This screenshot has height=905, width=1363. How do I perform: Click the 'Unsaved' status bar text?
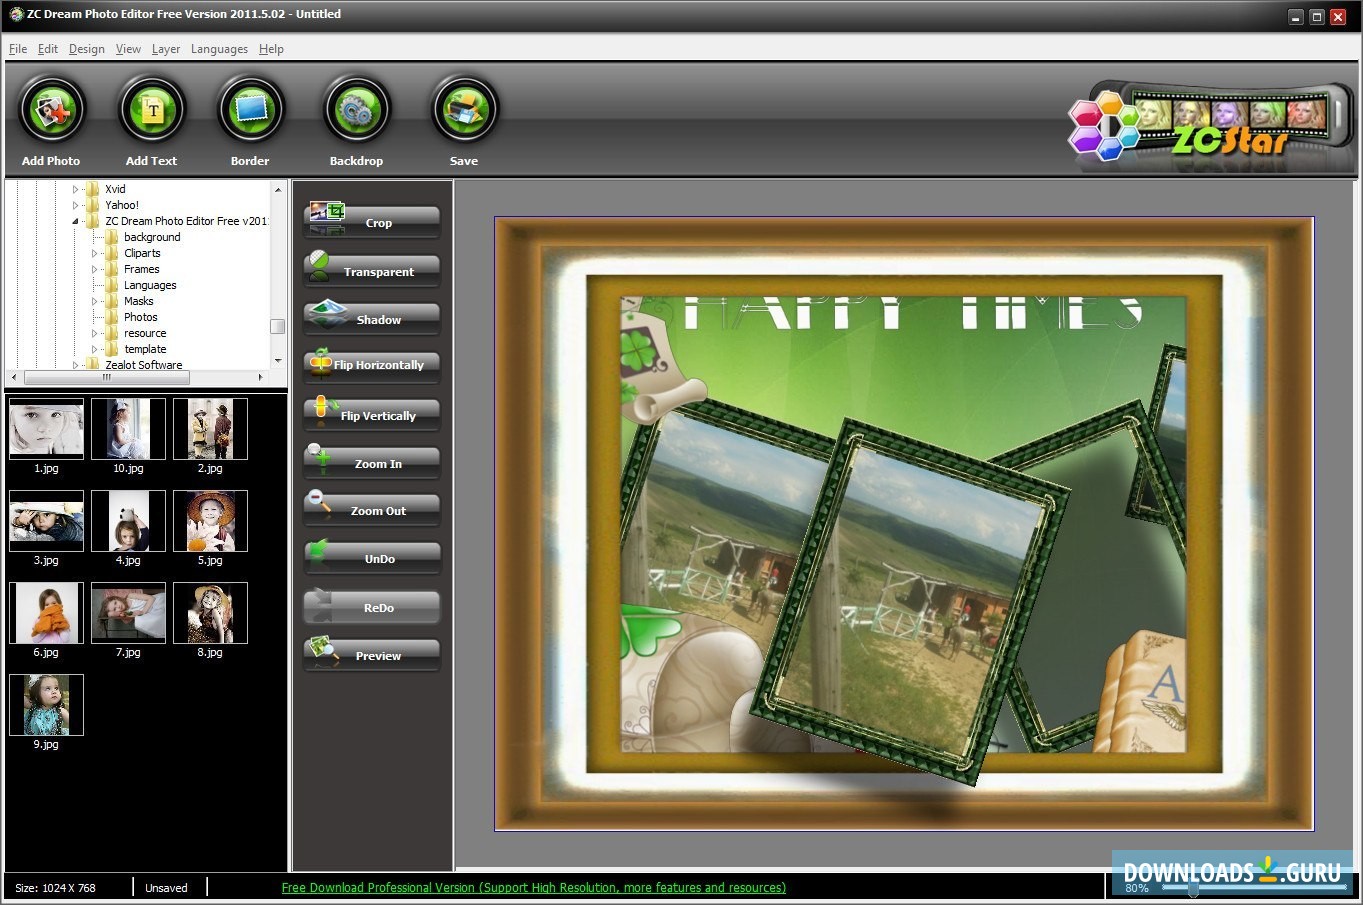tap(166, 888)
